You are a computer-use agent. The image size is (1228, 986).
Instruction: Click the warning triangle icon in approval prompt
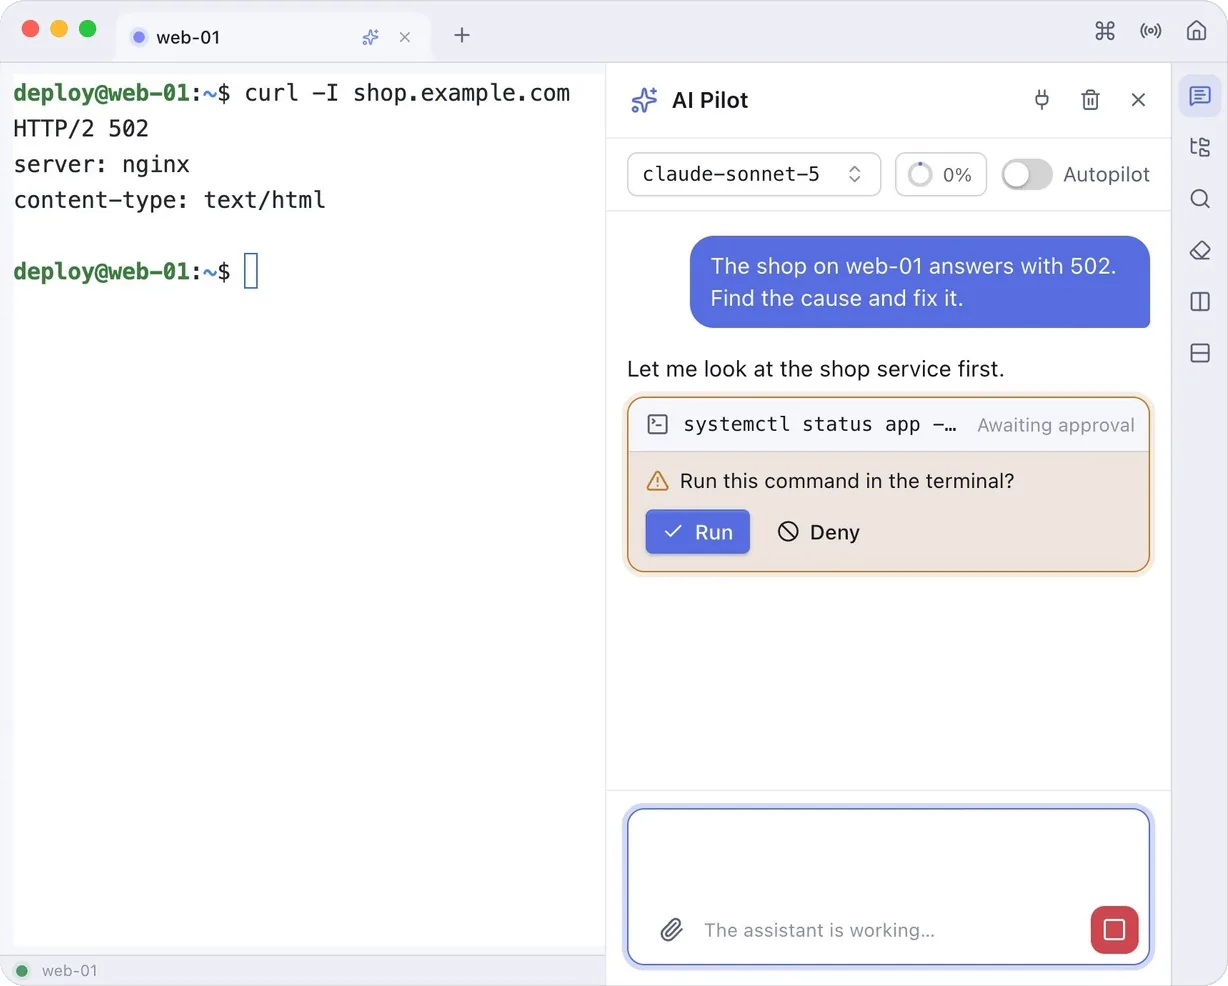(x=658, y=481)
